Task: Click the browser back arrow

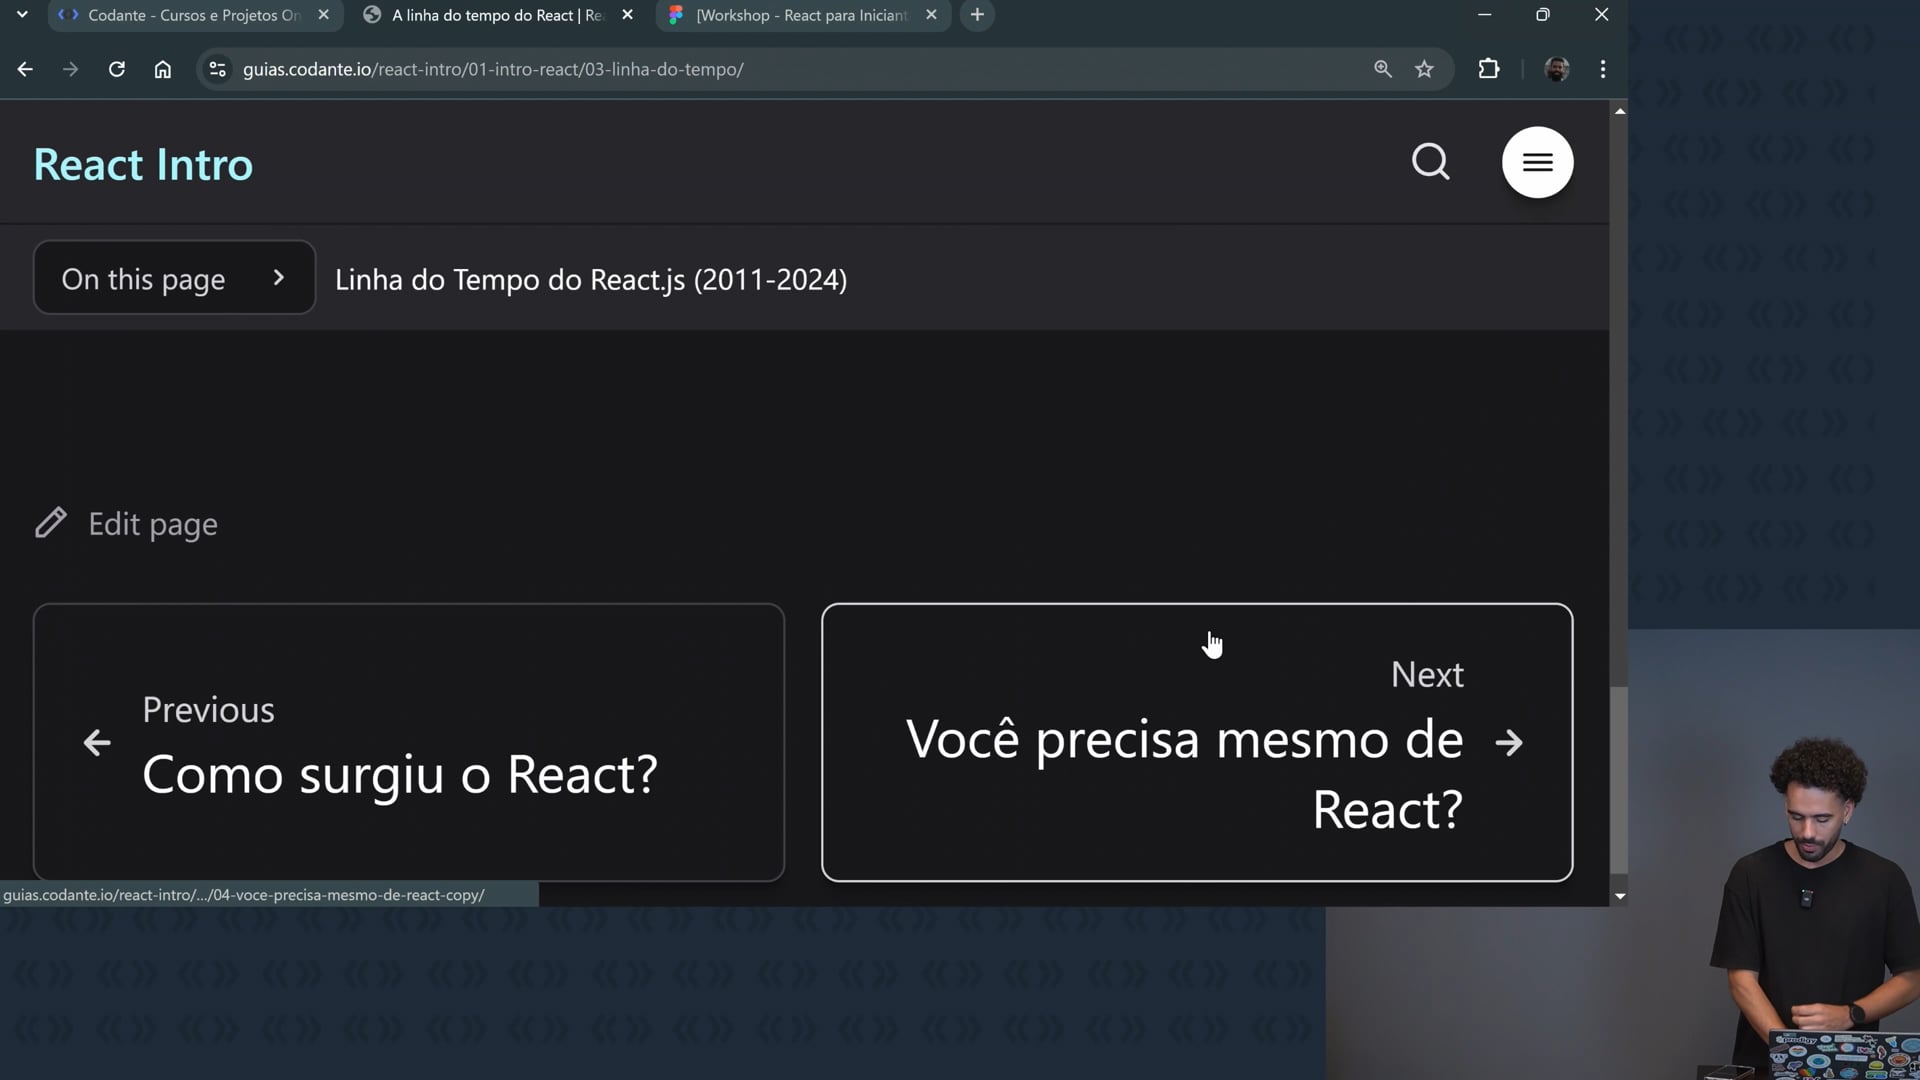Action: pos(25,69)
